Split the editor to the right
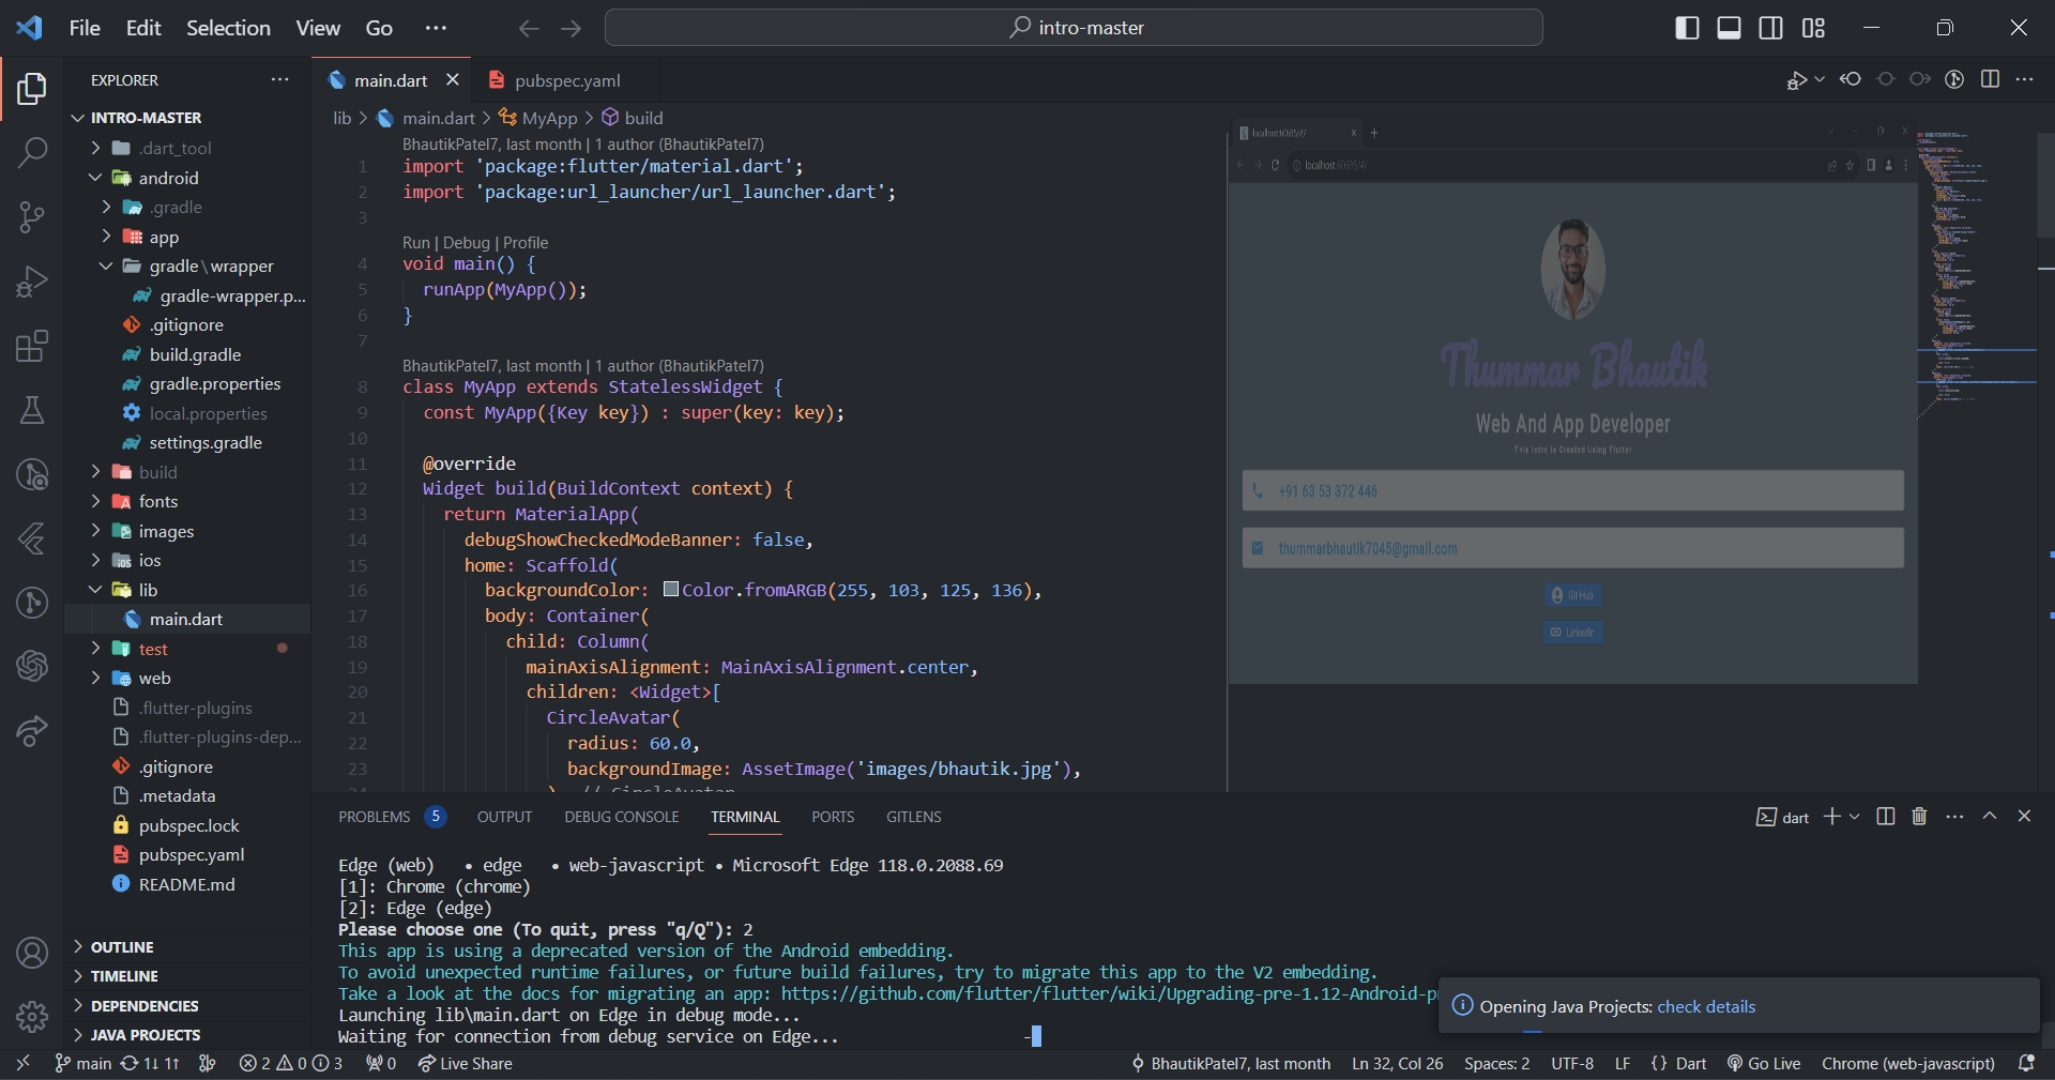2055x1080 pixels. click(1990, 79)
